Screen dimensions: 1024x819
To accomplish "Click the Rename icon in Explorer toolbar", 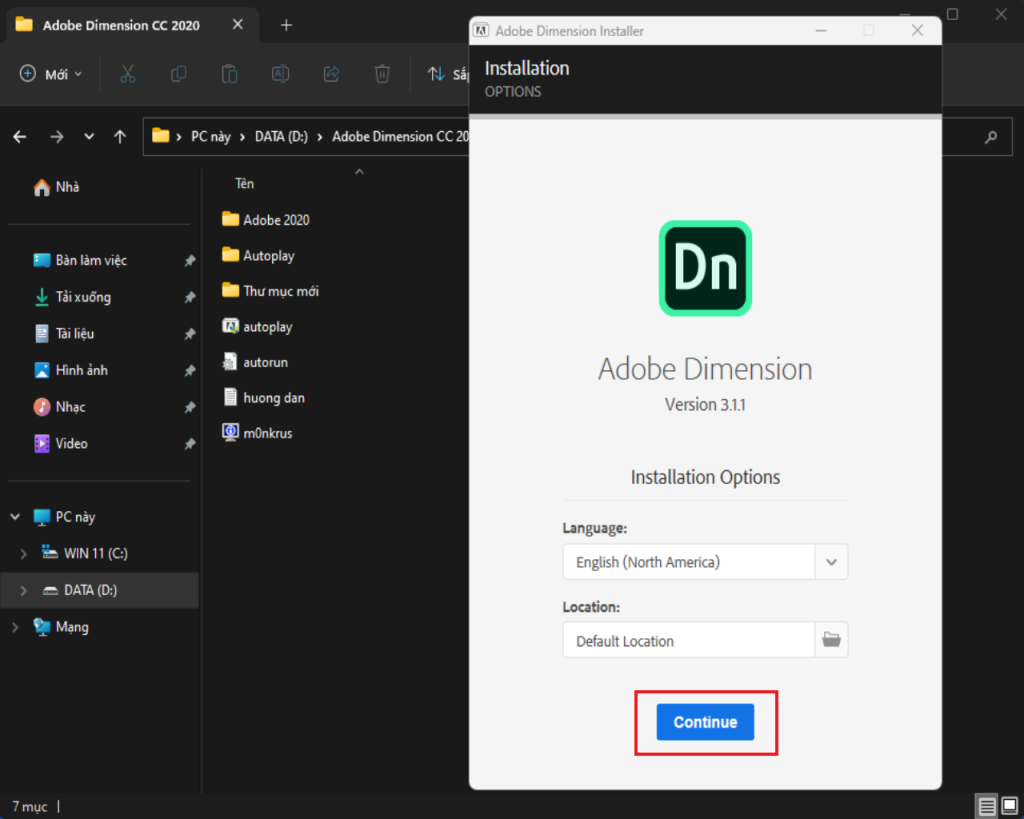I will [280, 74].
